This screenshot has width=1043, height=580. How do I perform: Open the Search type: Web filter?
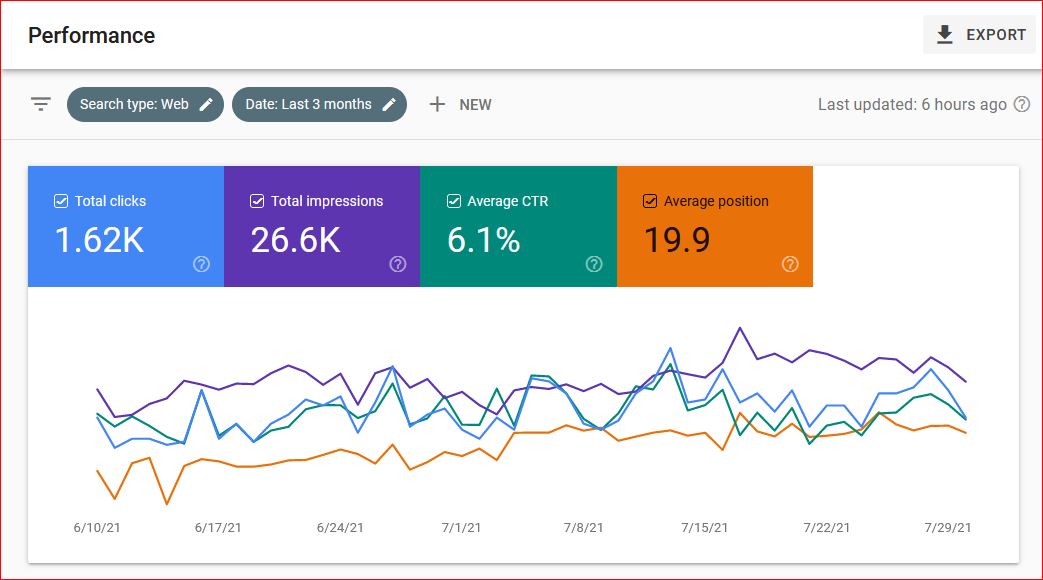(x=134, y=104)
